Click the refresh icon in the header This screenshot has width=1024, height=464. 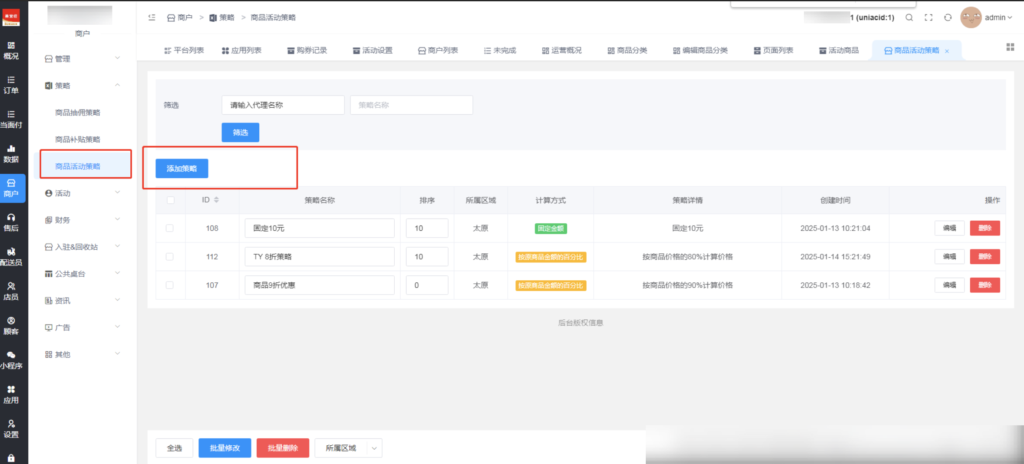point(948,18)
